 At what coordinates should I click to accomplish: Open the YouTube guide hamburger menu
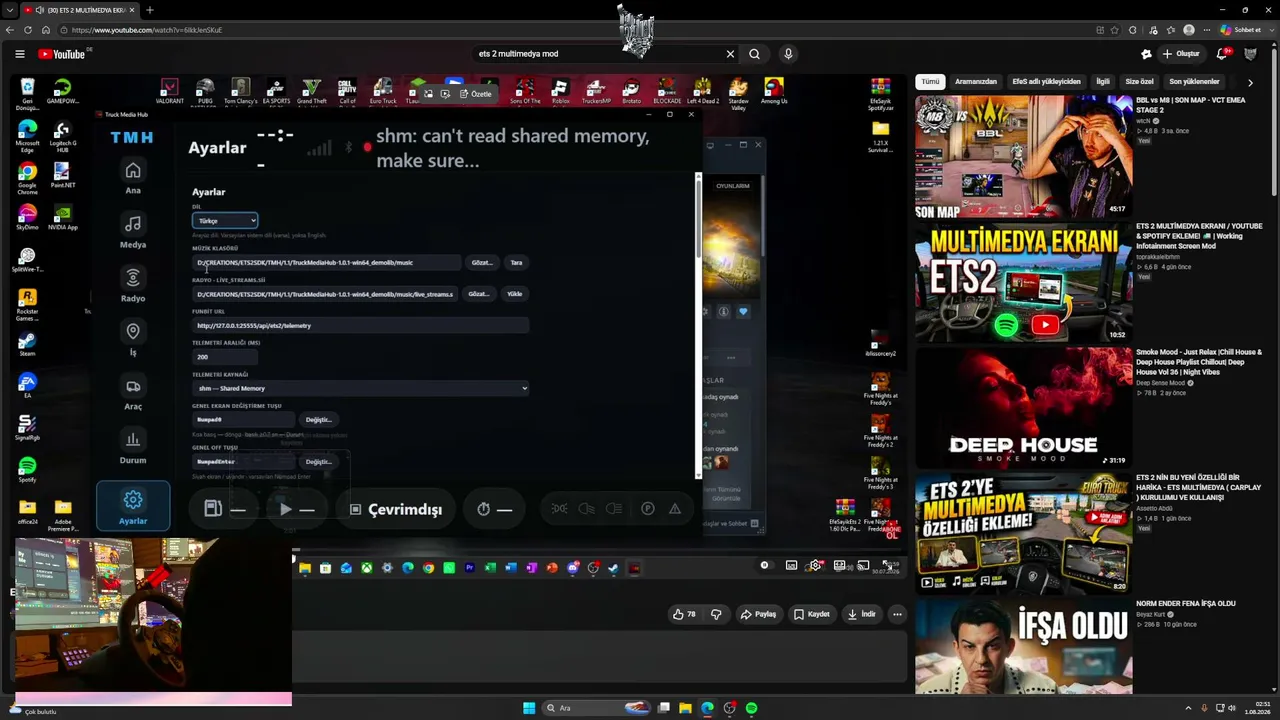pyautogui.click(x=20, y=54)
